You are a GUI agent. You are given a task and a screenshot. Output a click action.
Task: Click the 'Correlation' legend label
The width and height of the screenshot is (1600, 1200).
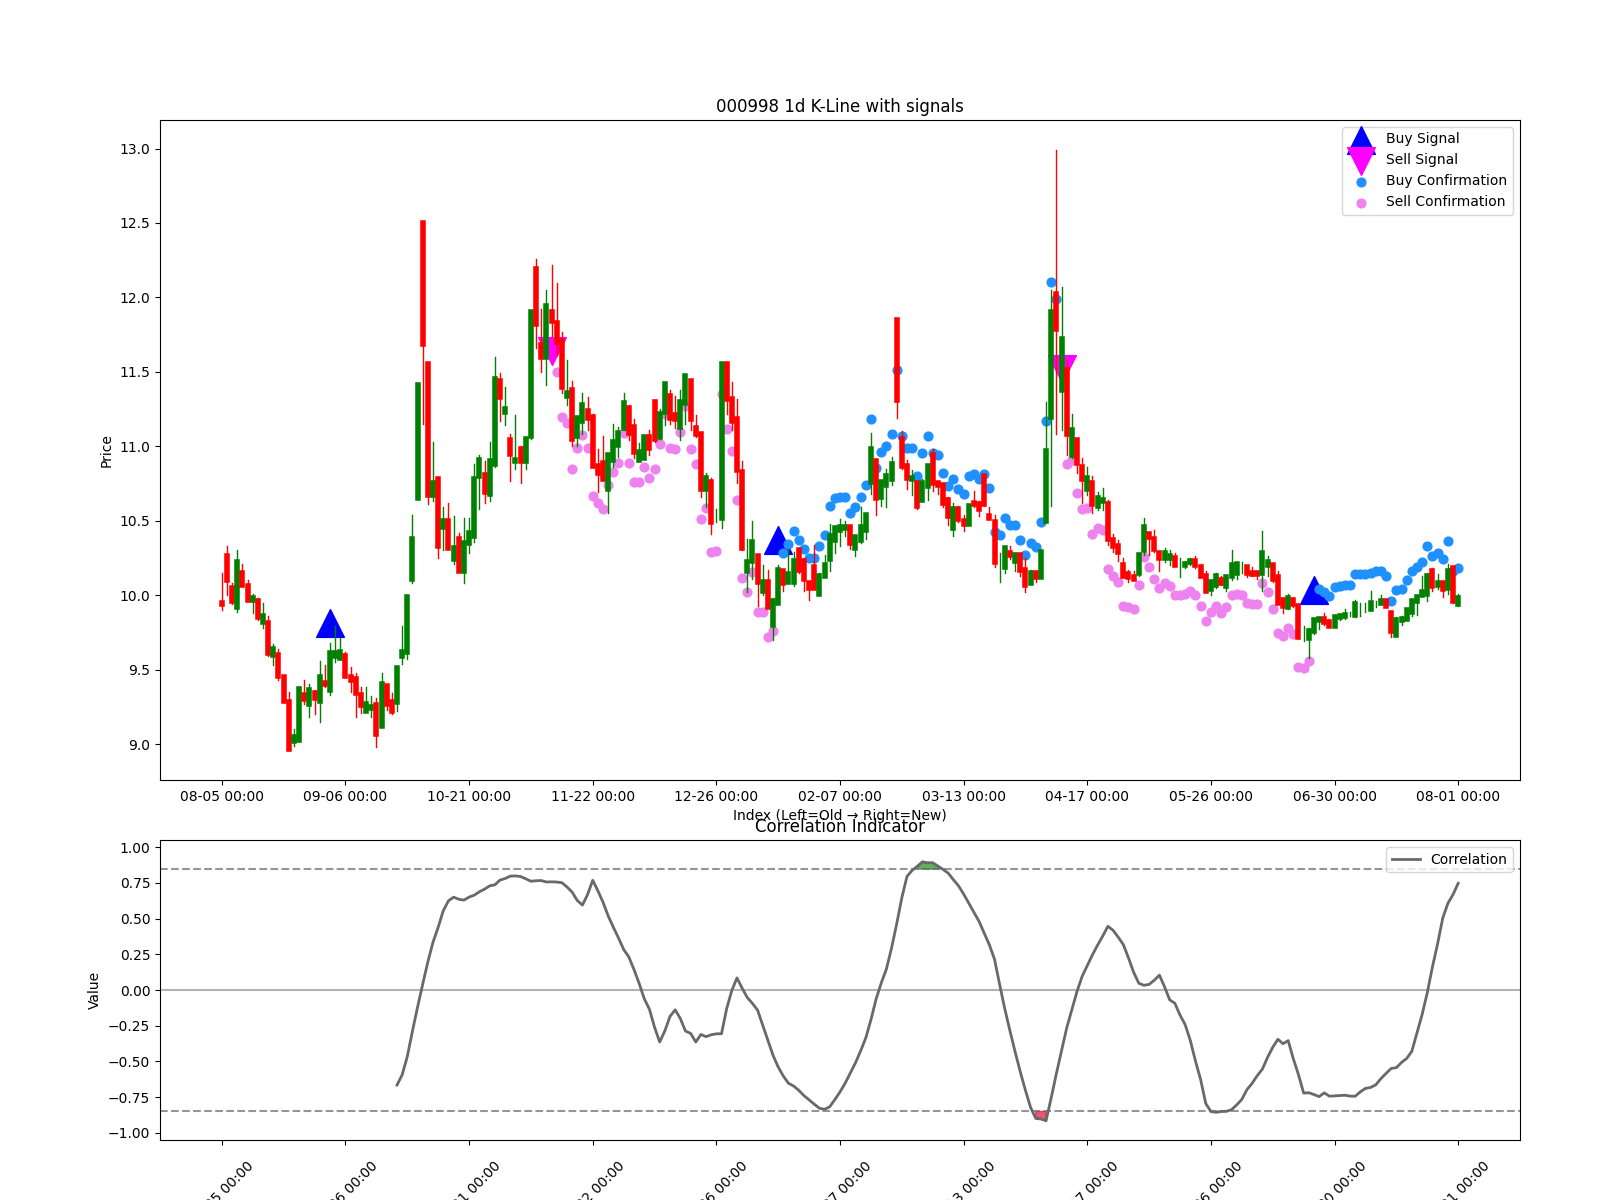[1468, 860]
